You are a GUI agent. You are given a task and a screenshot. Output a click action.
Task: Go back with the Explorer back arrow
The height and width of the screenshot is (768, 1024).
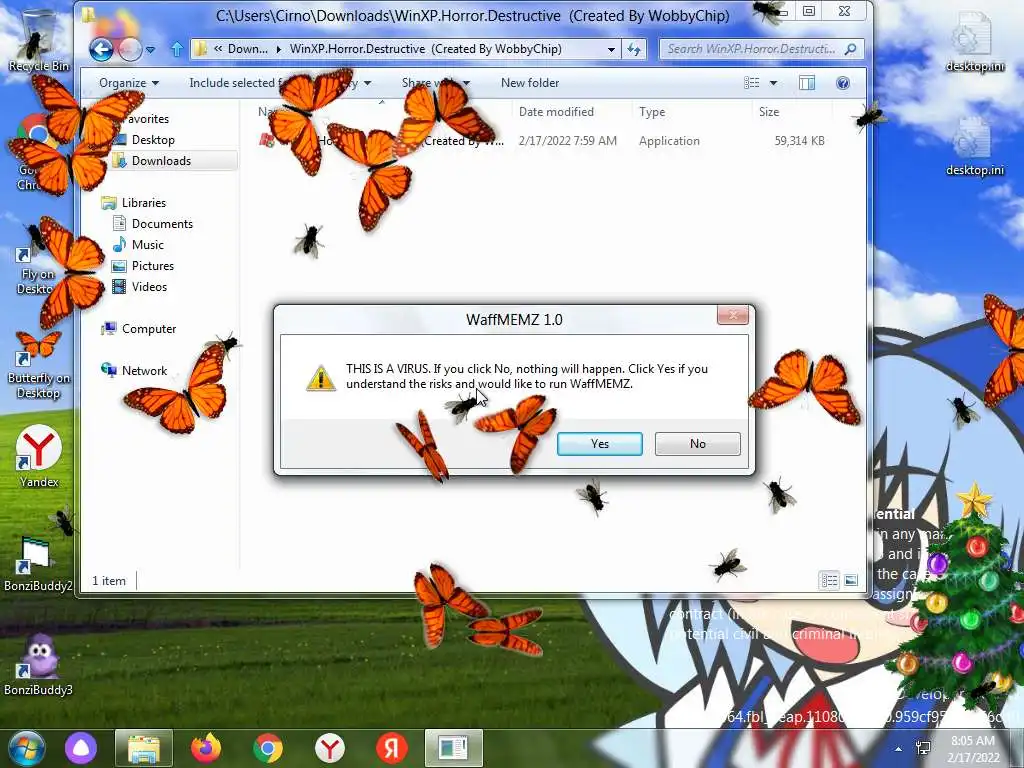point(101,50)
